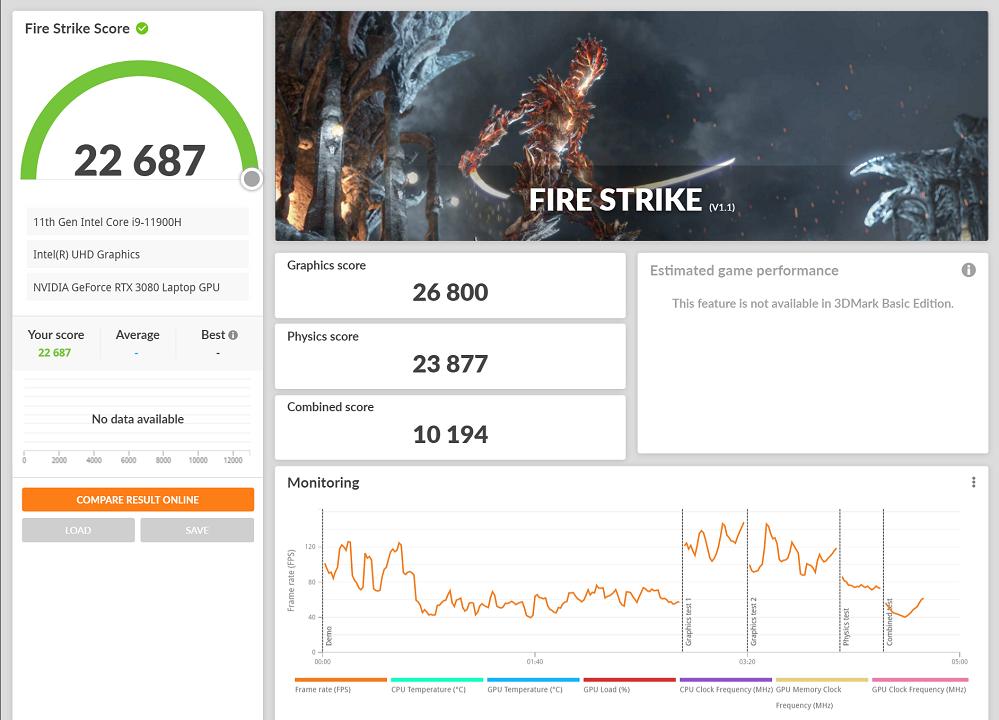Click the Physics test chart marker
Viewport: 999px width, 720px height.
coord(846,627)
